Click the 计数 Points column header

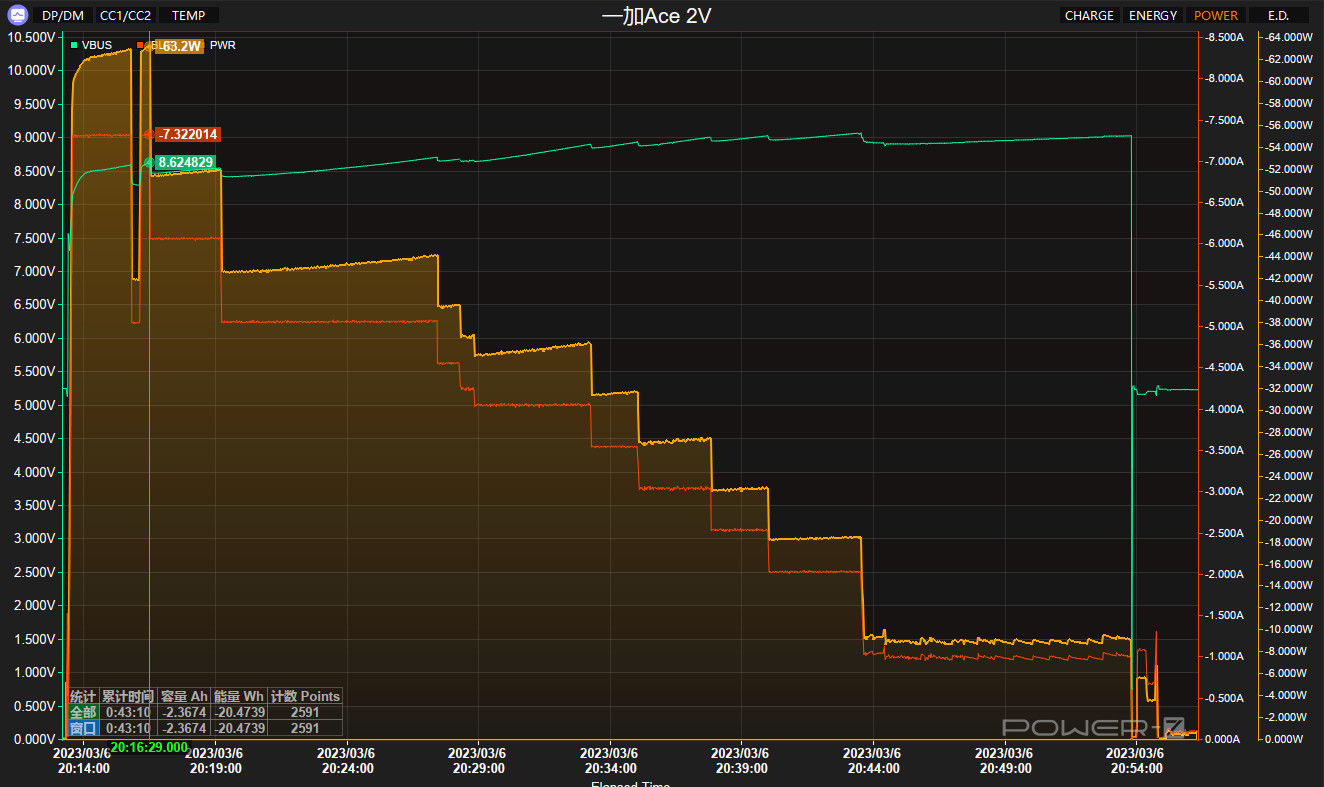click(305, 696)
